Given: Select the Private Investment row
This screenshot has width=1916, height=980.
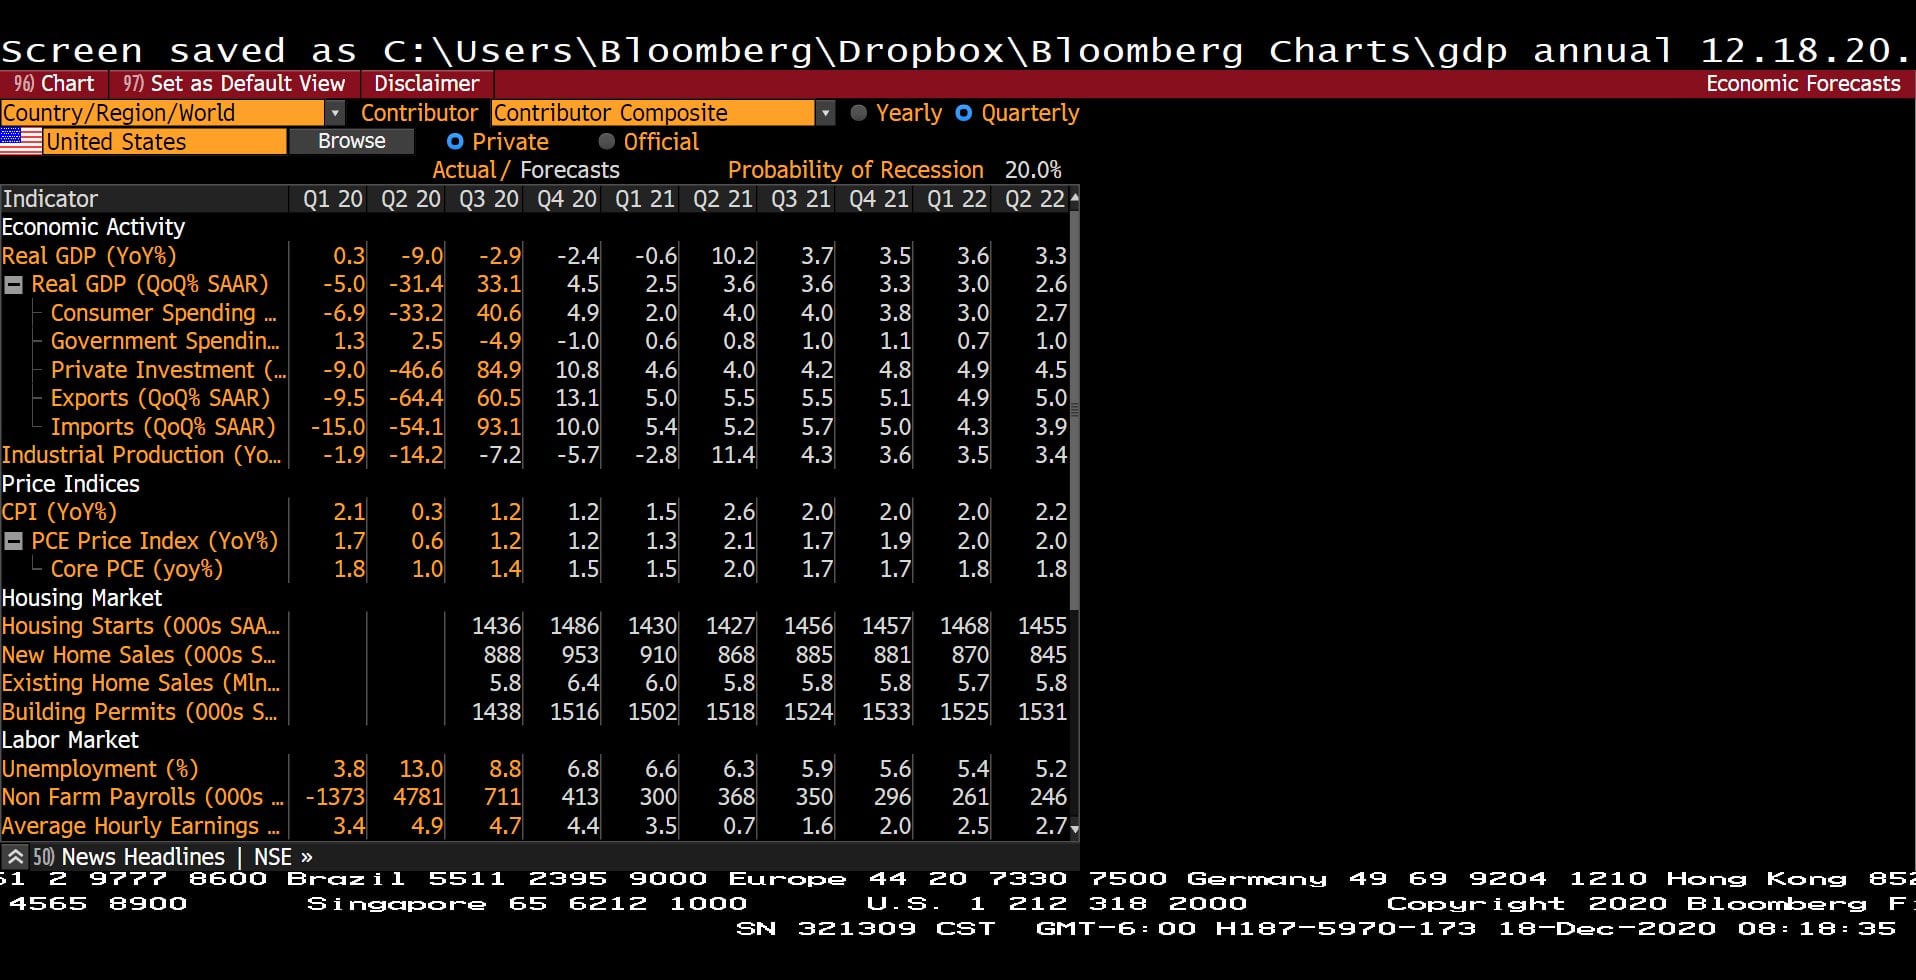Looking at the screenshot, I should coord(168,370).
